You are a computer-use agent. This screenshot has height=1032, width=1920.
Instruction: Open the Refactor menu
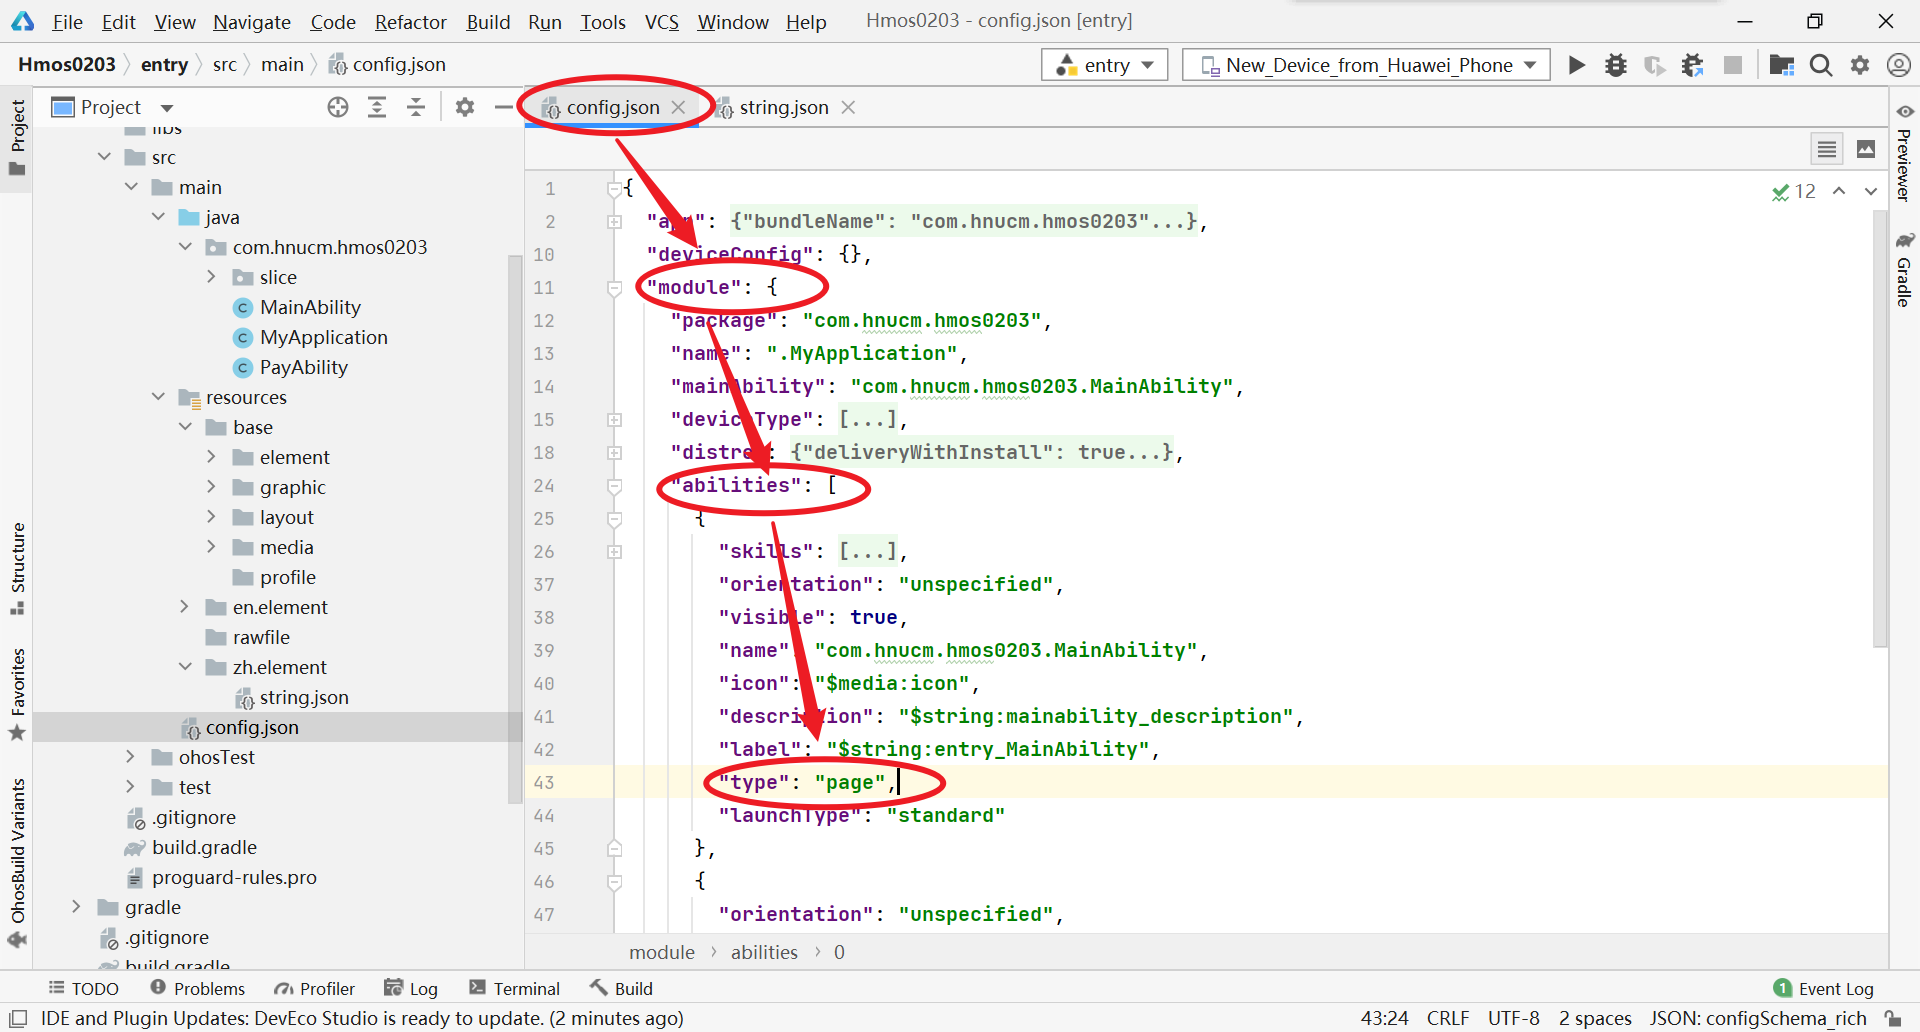click(x=410, y=21)
